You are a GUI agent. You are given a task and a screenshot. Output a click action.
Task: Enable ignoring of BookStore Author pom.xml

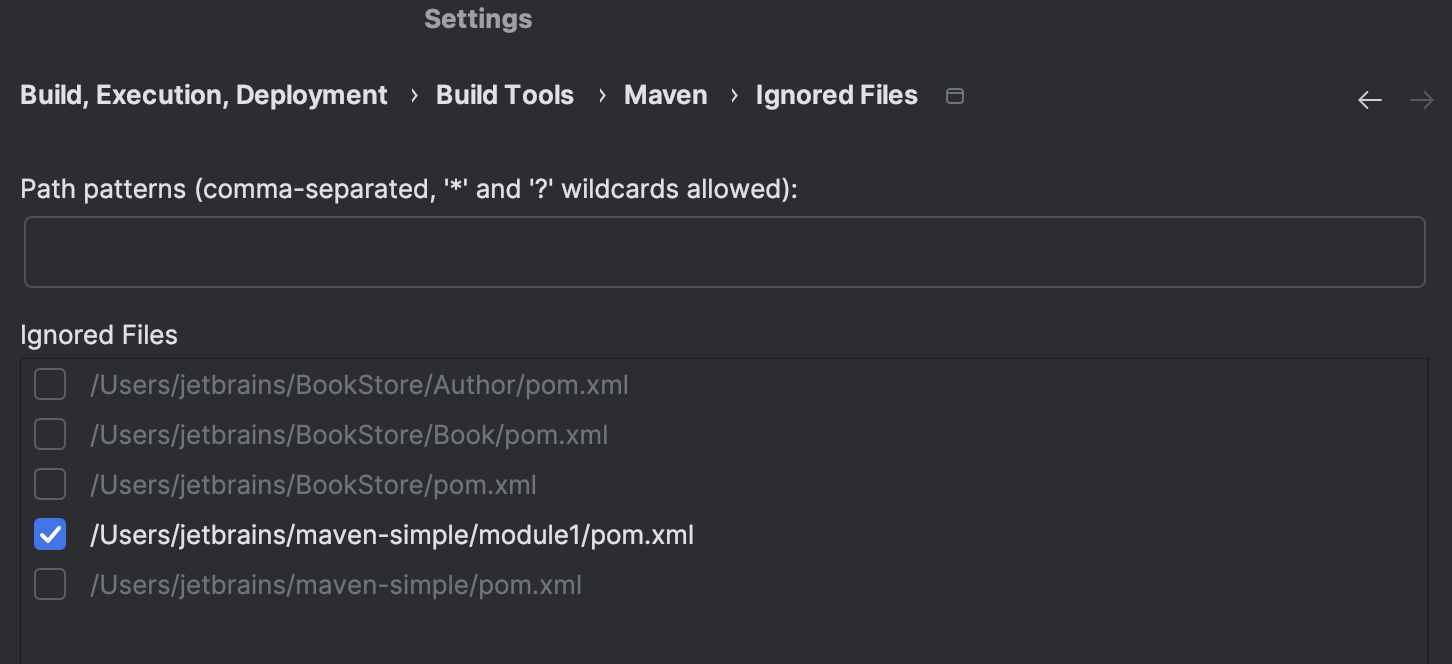[50, 384]
